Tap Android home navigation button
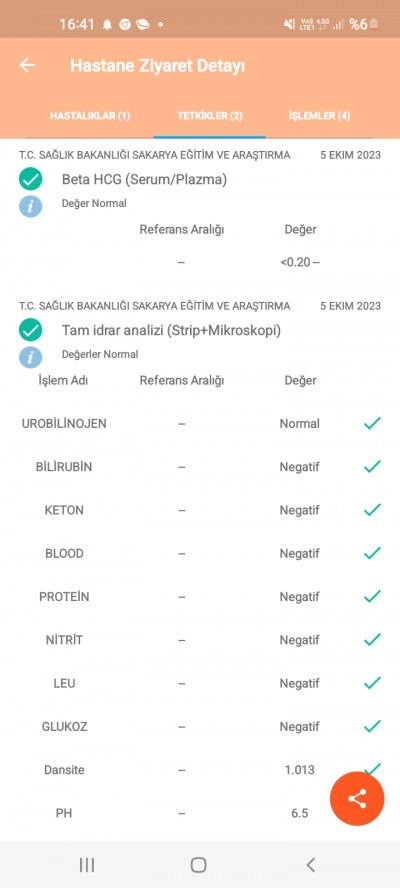 tap(198, 864)
